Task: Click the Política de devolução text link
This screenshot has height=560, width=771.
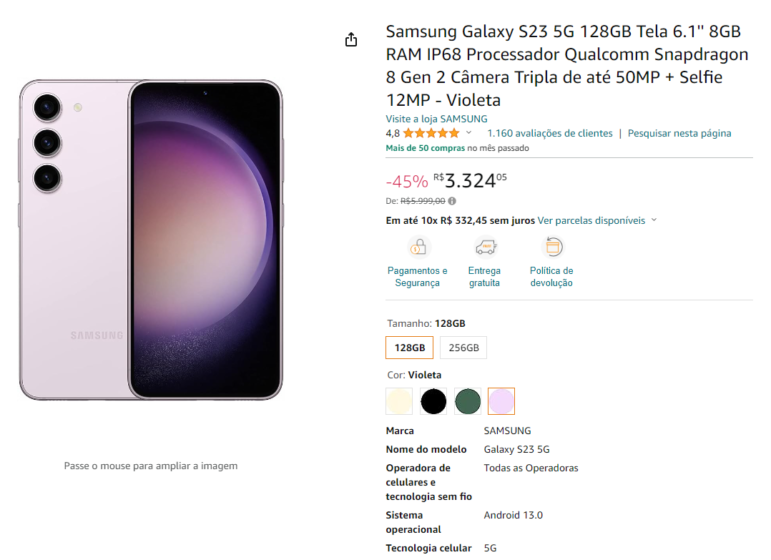Action: [x=551, y=277]
